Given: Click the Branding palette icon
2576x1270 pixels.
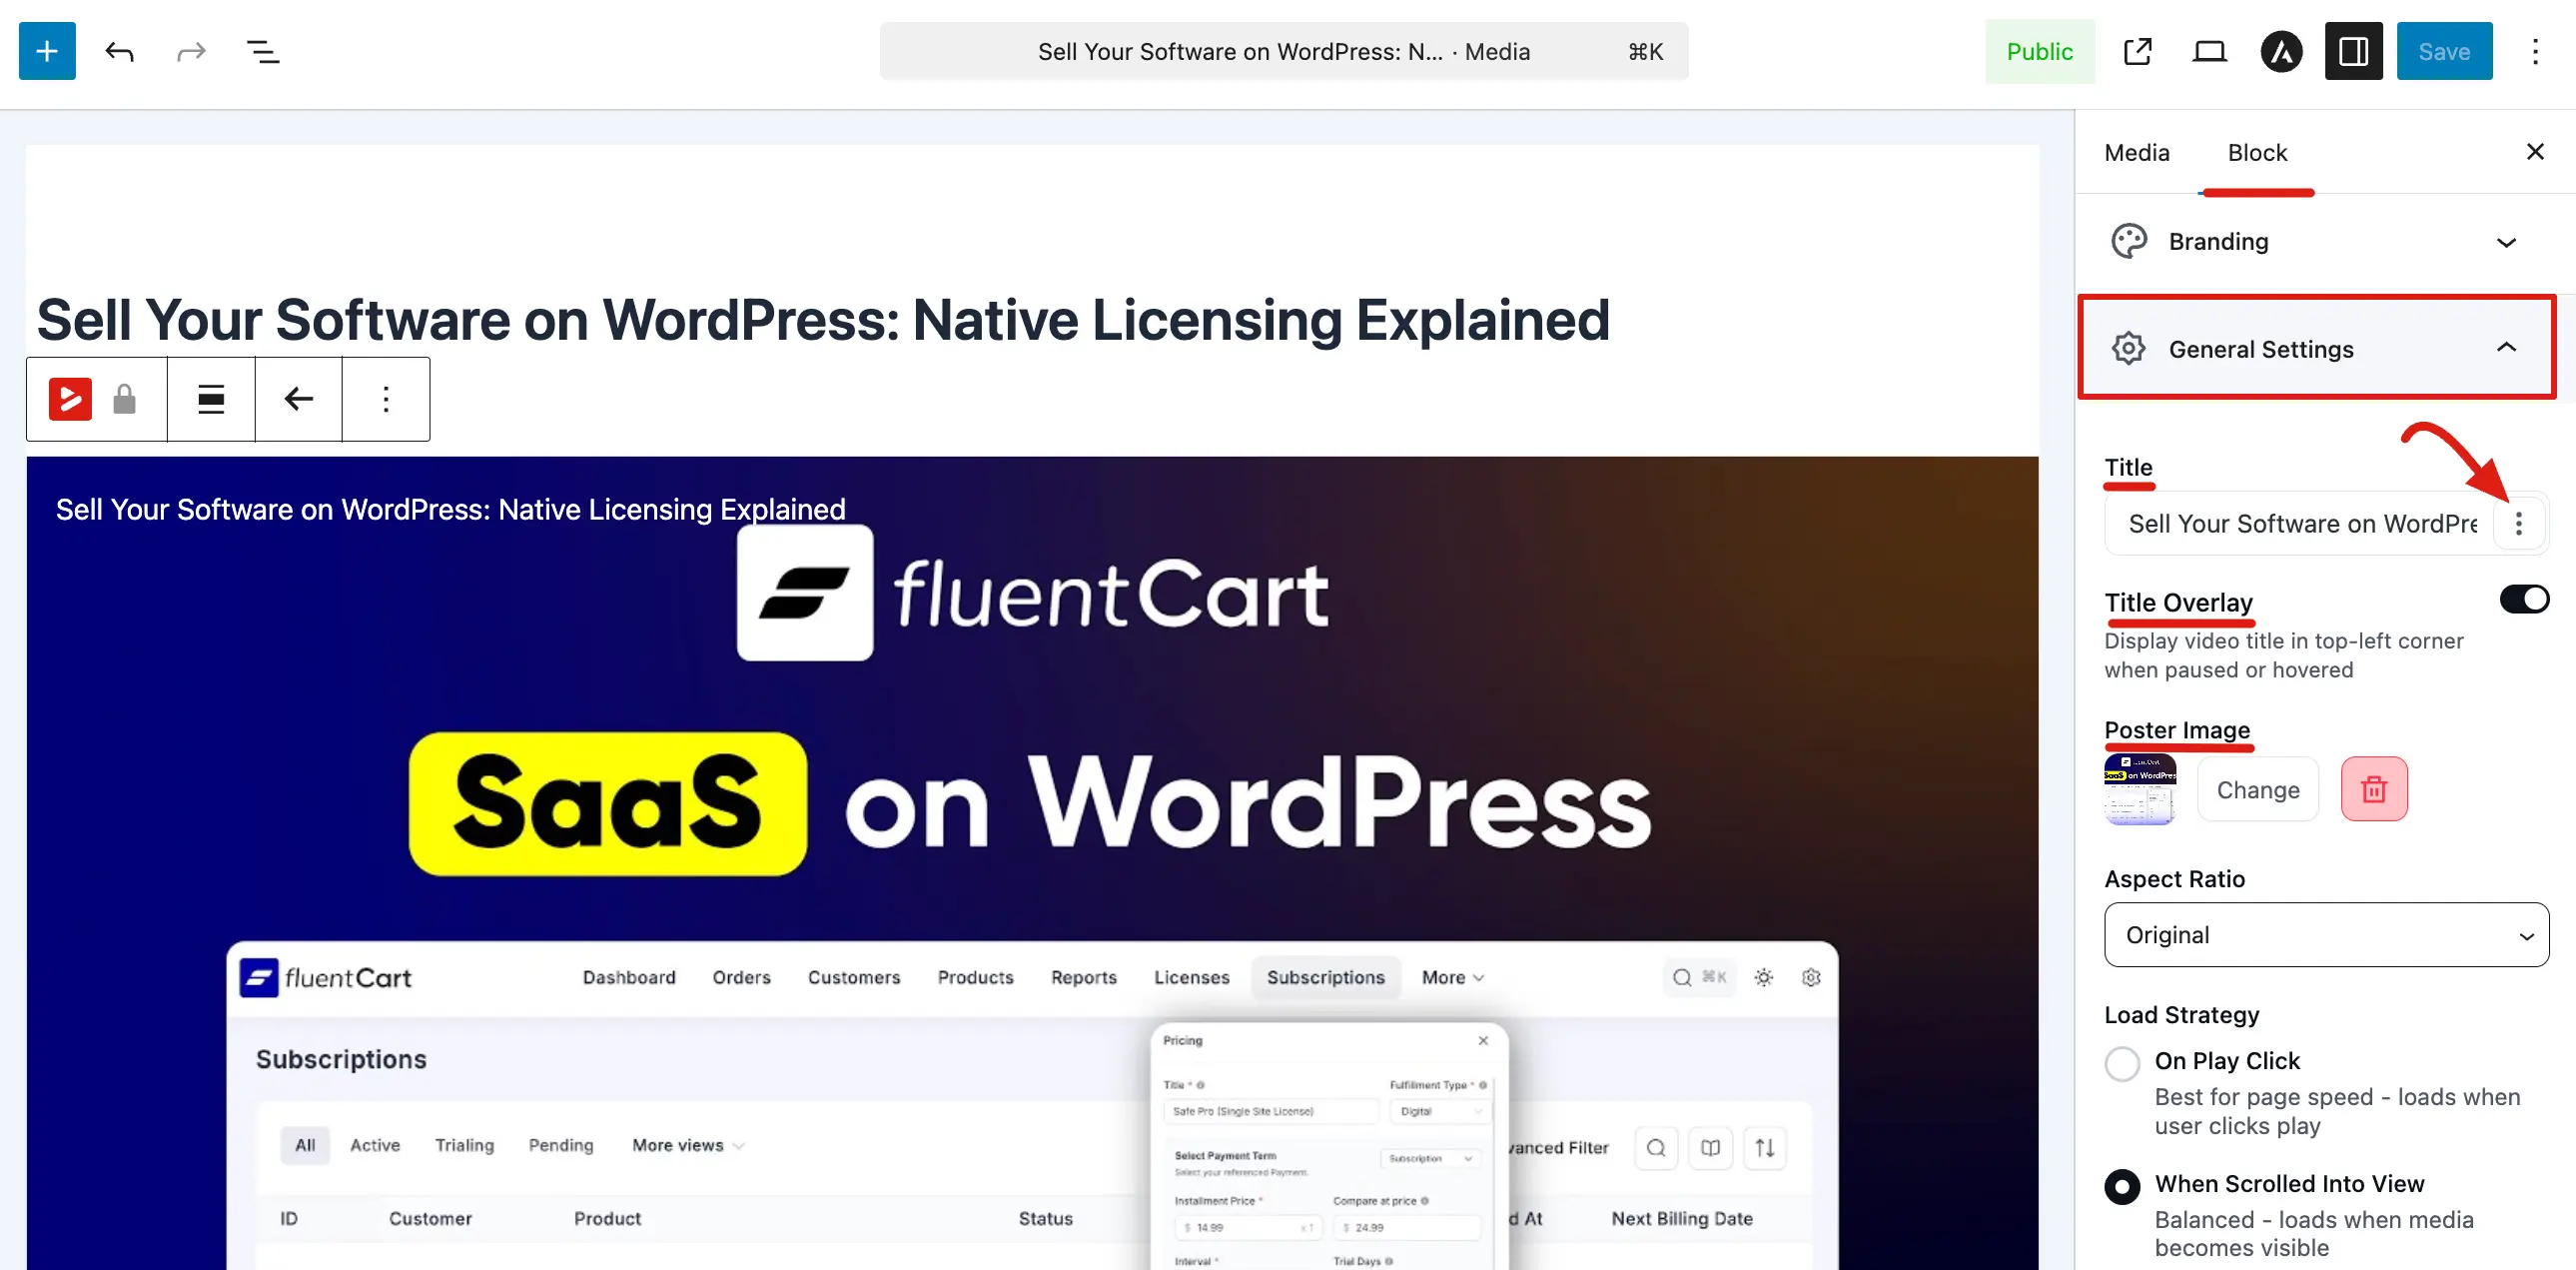Looking at the screenshot, I should pyautogui.click(x=2129, y=242).
